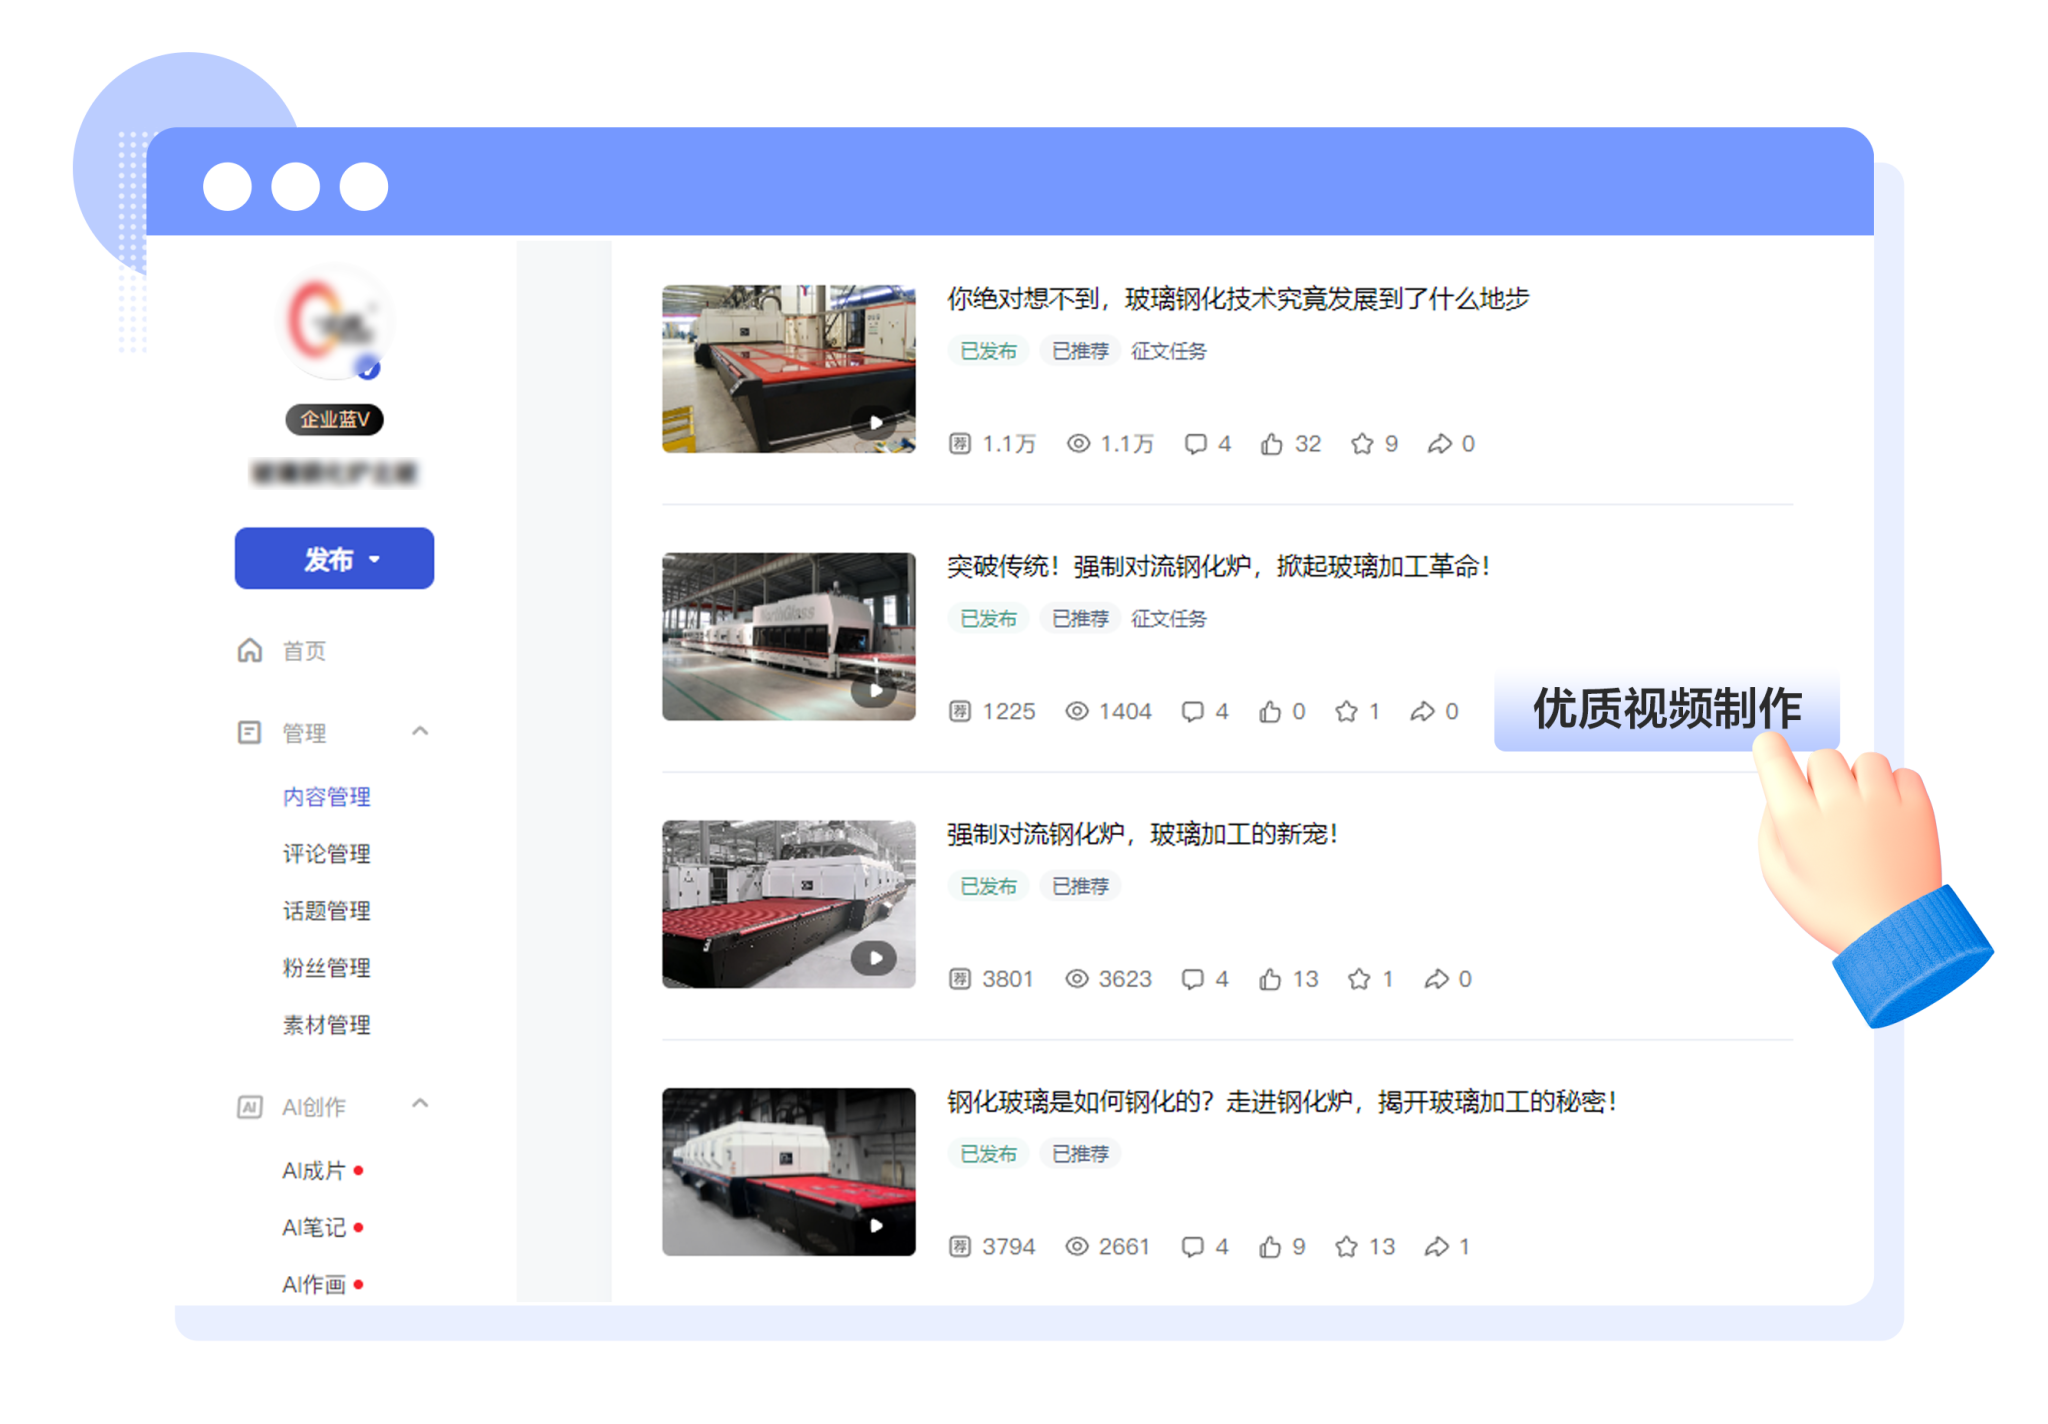Click the 优质视频制作 label

click(x=1667, y=709)
